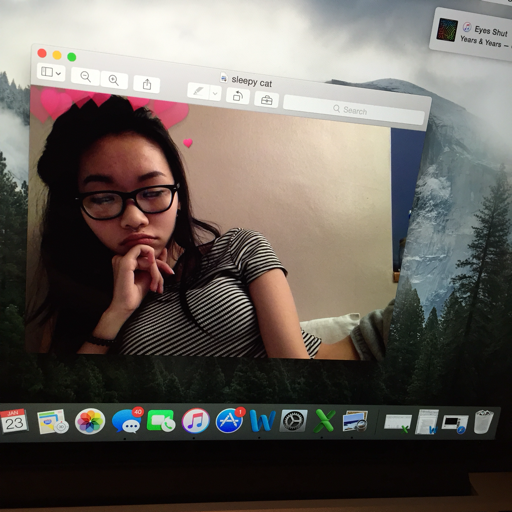Open App Store with update badge
This screenshot has height=512, width=512.
[x=230, y=420]
